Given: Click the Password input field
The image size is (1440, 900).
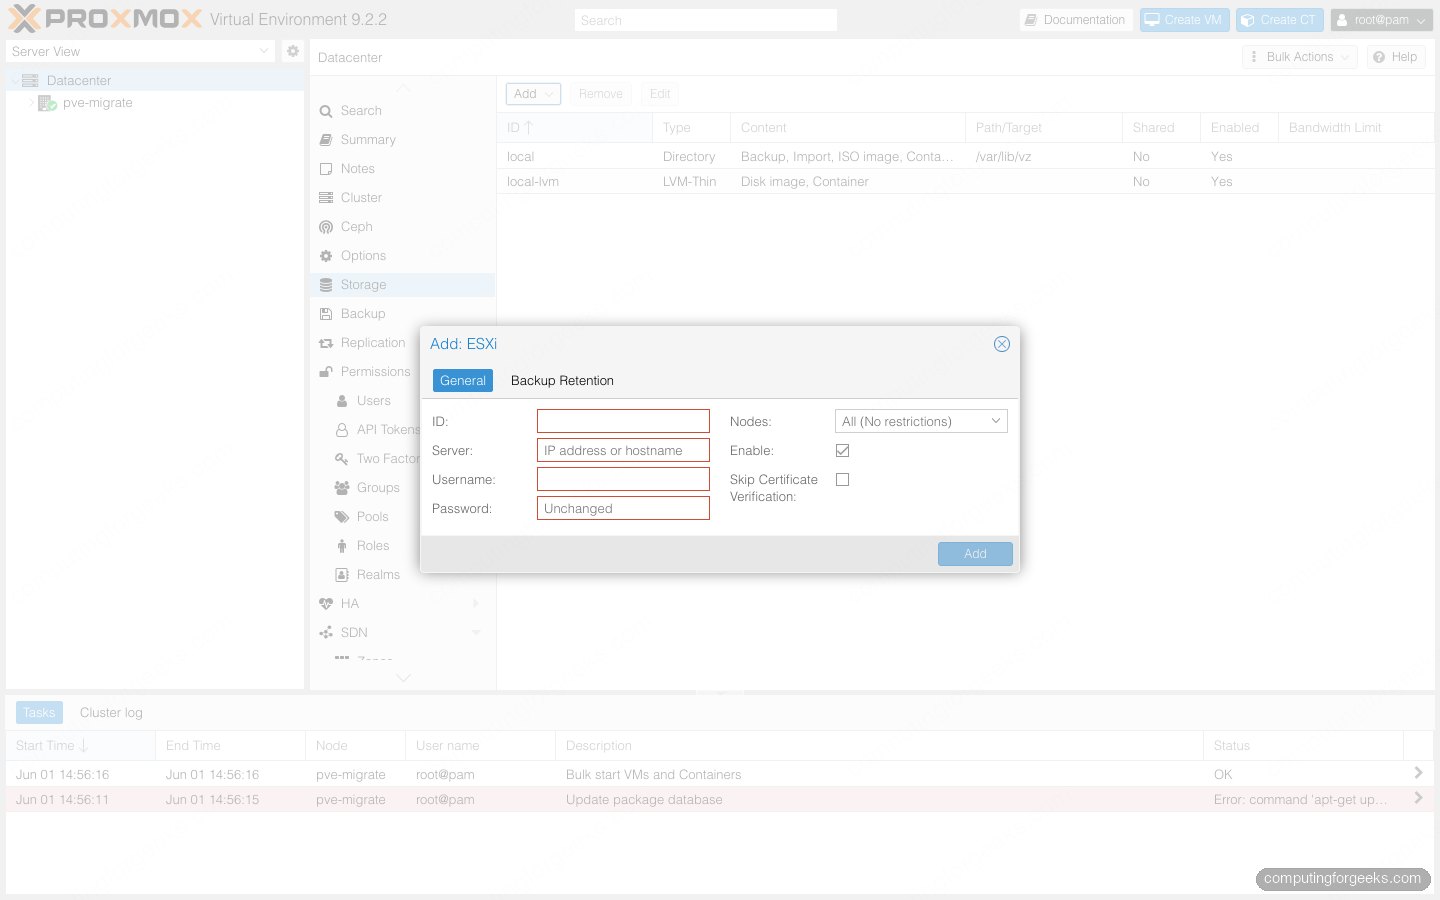Looking at the screenshot, I should (623, 508).
